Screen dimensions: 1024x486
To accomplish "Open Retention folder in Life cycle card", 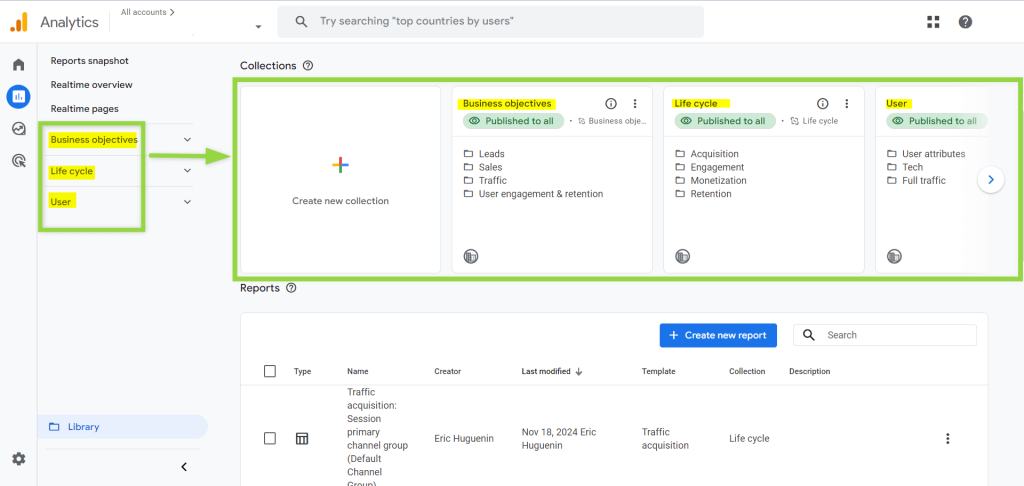I will 703,194.
